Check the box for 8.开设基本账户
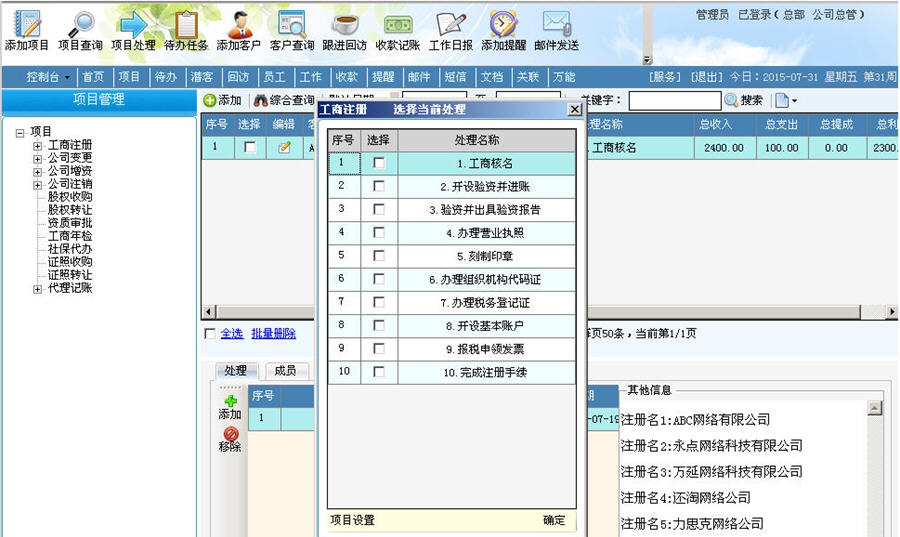This screenshot has height=537, width=900. 379,325
